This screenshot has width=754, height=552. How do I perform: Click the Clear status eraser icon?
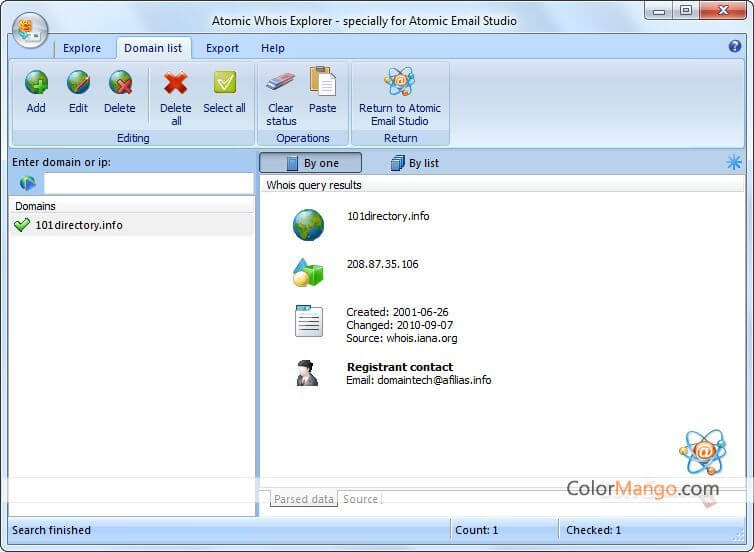[281, 82]
